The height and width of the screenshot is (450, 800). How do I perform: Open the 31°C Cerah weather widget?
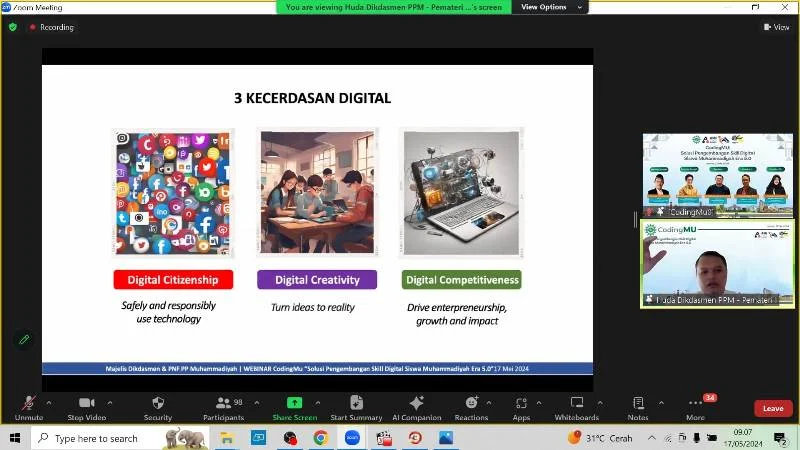coord(601,438)
